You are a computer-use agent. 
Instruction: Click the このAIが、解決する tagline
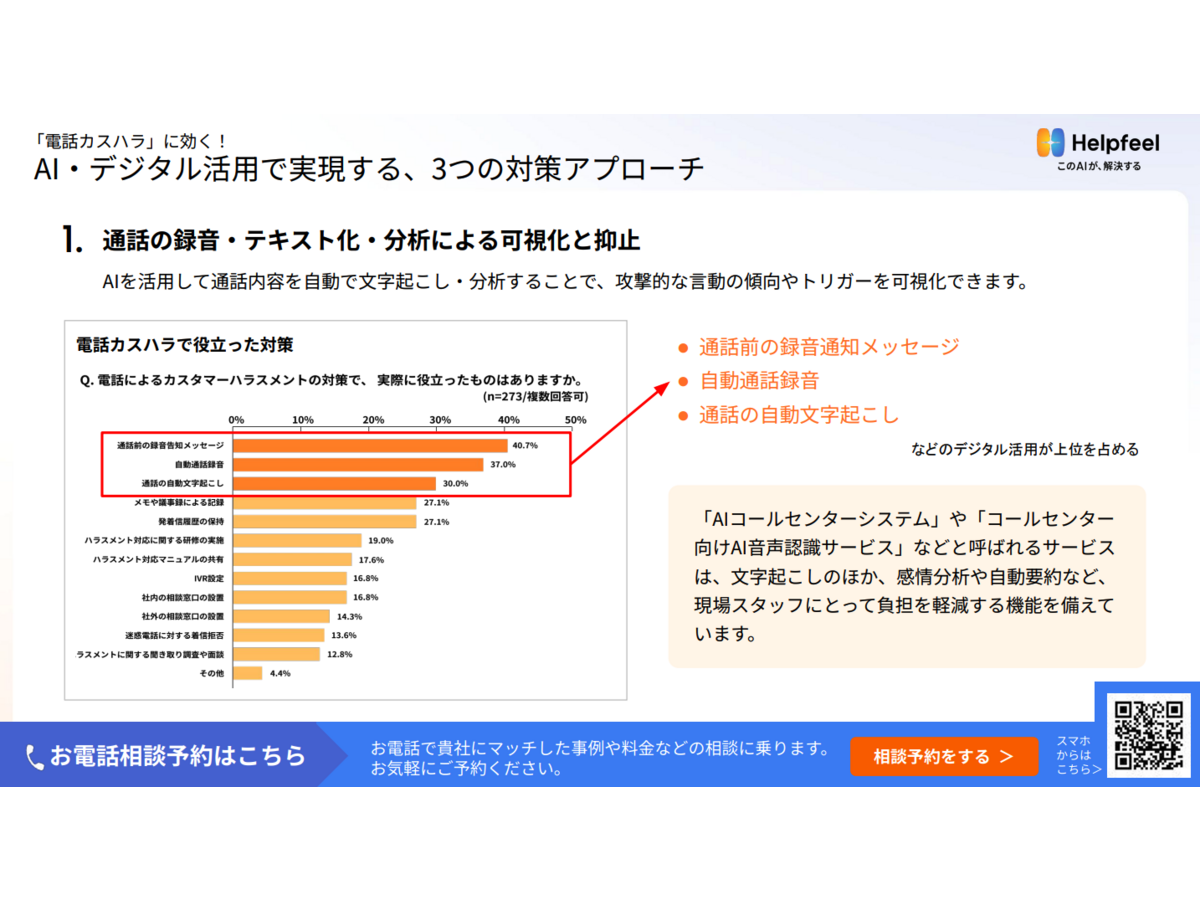click(1098, 166)
